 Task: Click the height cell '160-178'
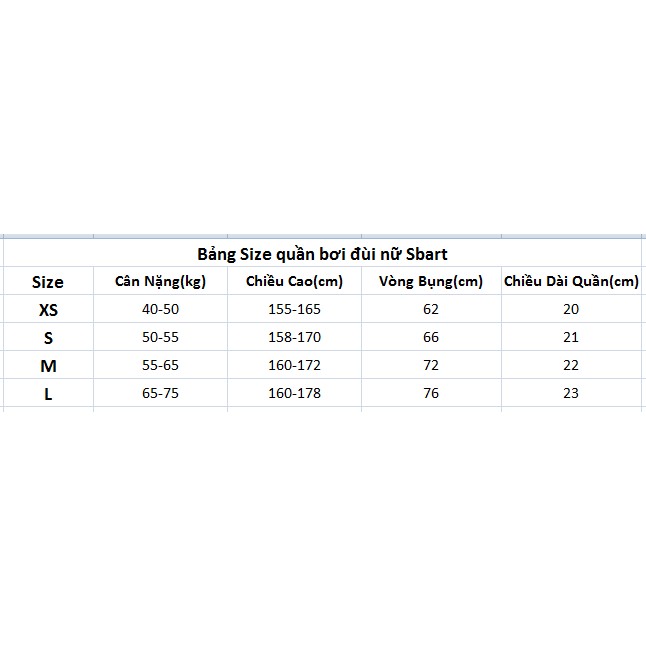point(294,394)
